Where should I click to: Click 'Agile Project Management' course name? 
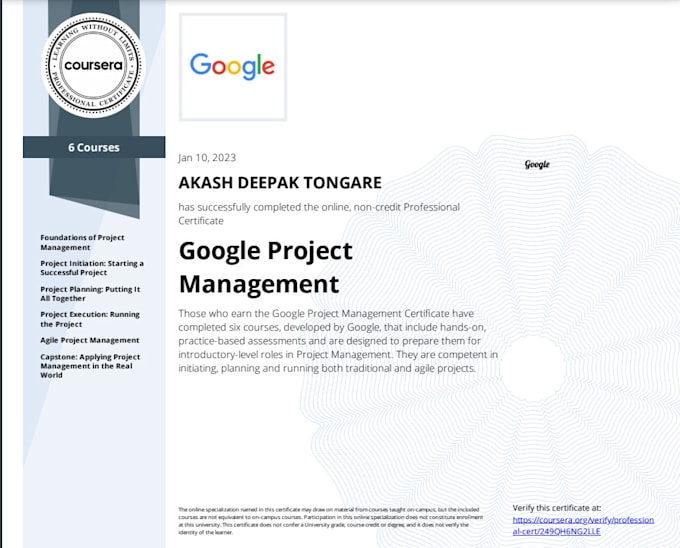pos(90,340)
